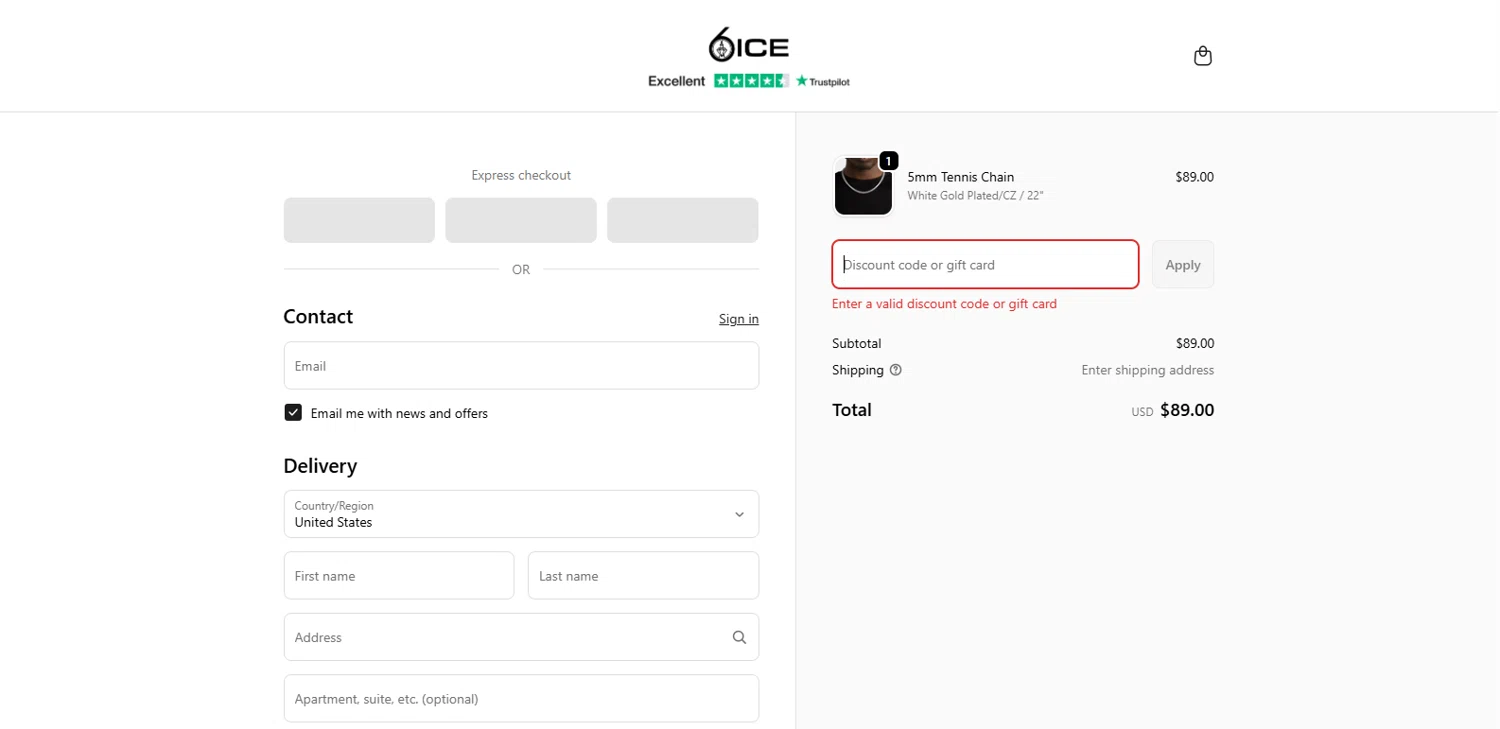This screenshot has width=1500, height=729.
Task: Click the Contact heading
Action: point(318,317)
